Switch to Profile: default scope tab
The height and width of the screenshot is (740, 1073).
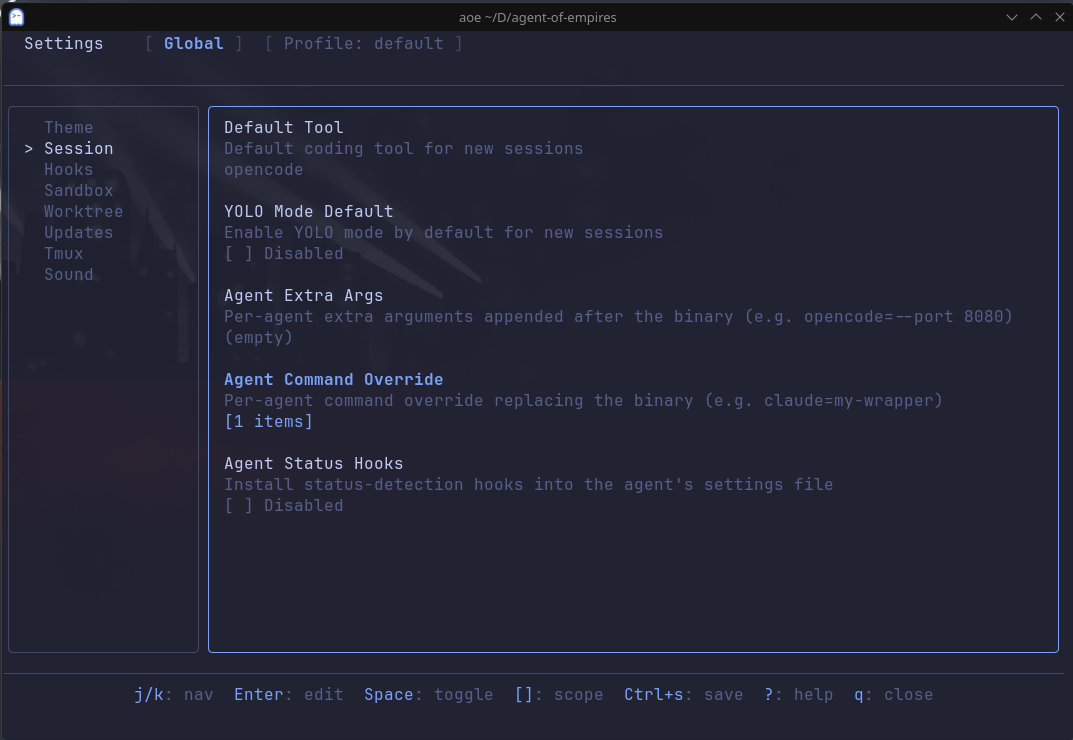coord(363,43)
